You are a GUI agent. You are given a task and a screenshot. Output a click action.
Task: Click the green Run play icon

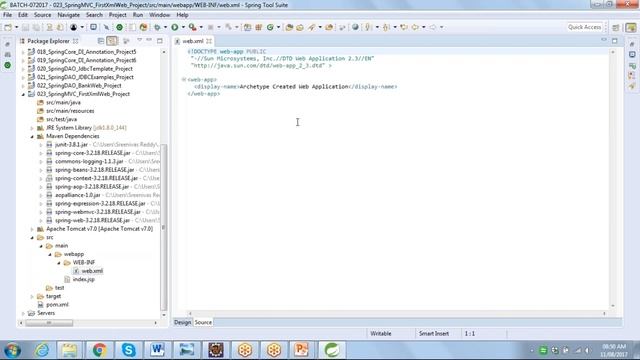coord(175,27)
